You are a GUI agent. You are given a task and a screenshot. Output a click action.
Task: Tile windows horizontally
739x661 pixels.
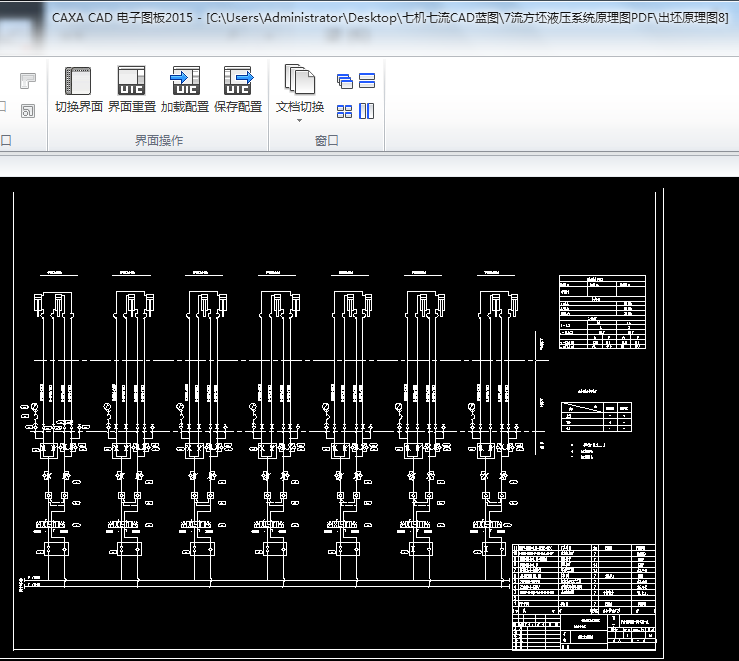(367, 81)
